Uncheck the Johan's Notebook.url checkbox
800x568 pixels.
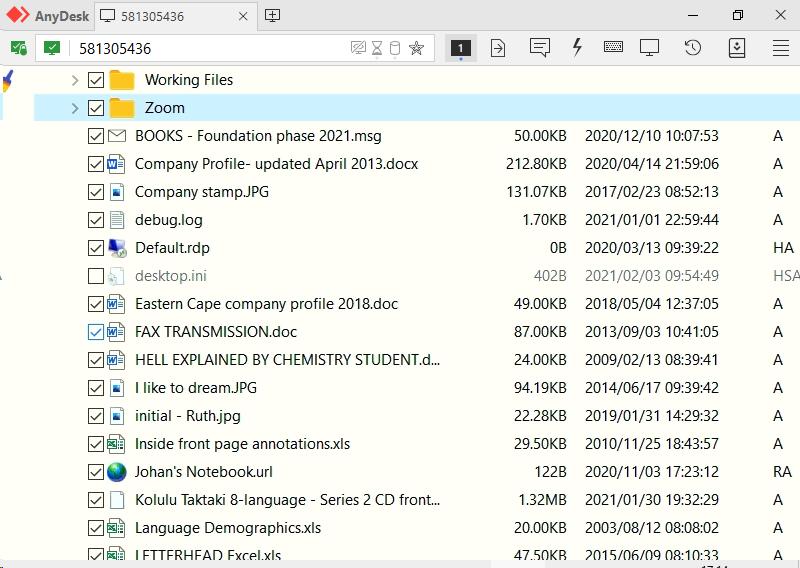[96, 472]
